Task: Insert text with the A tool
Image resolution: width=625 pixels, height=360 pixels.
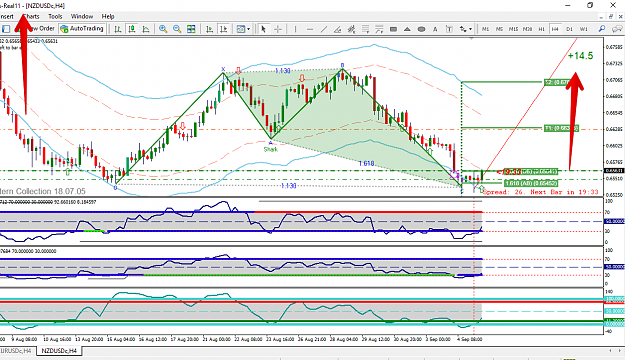Action: click(435, 29)
